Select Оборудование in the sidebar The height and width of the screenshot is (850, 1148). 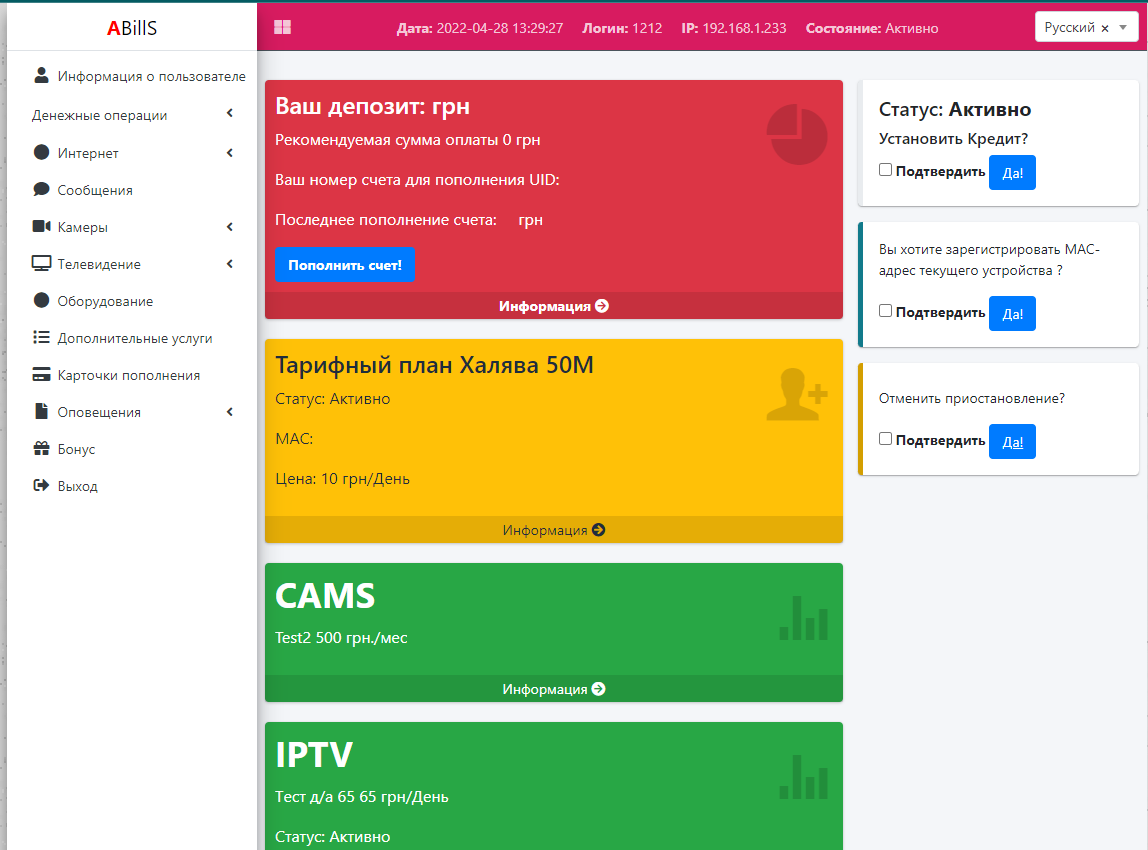coord(105,301)
